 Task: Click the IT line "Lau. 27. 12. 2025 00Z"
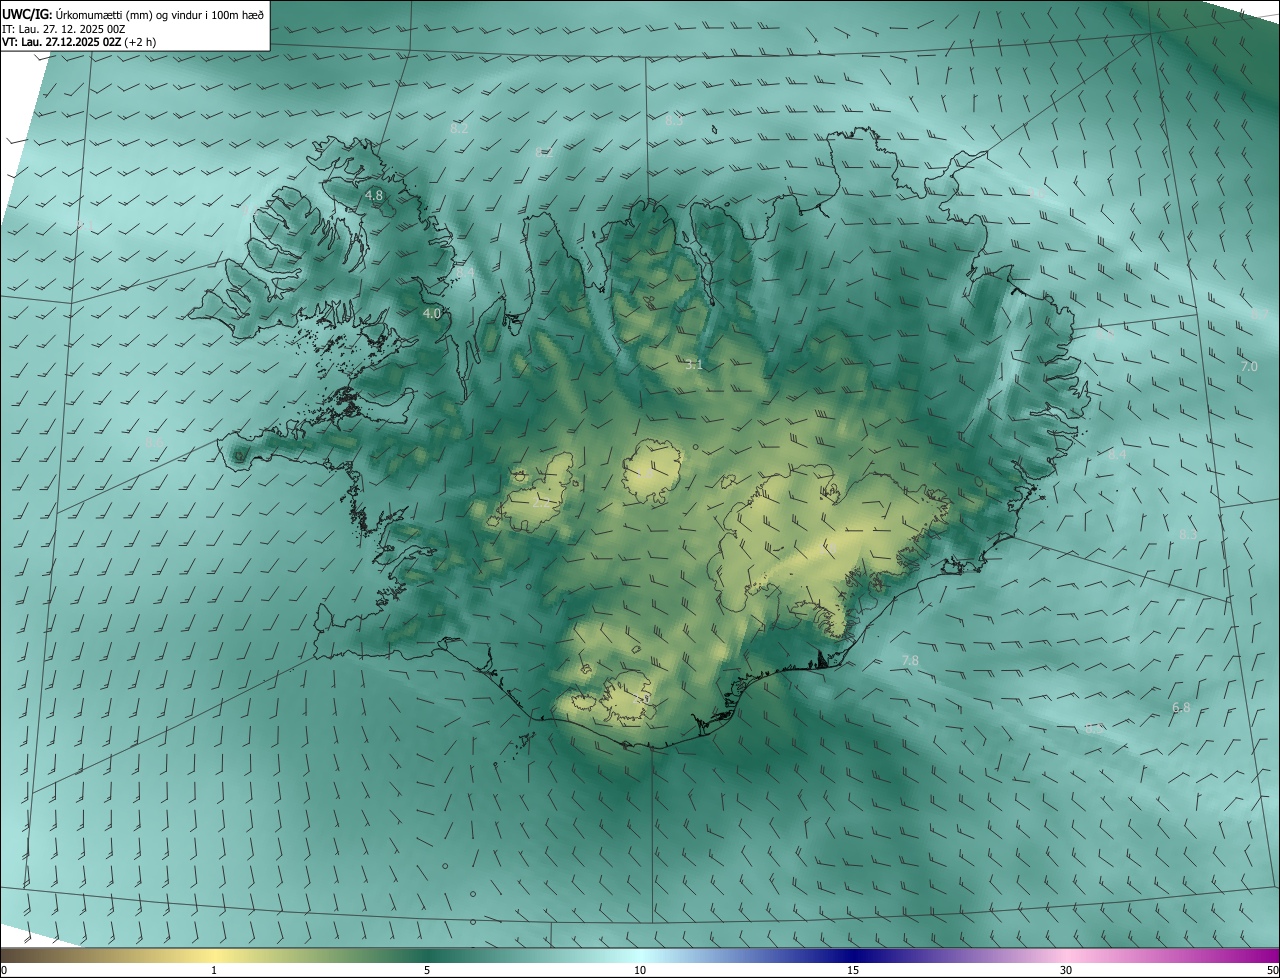[72, 28]
